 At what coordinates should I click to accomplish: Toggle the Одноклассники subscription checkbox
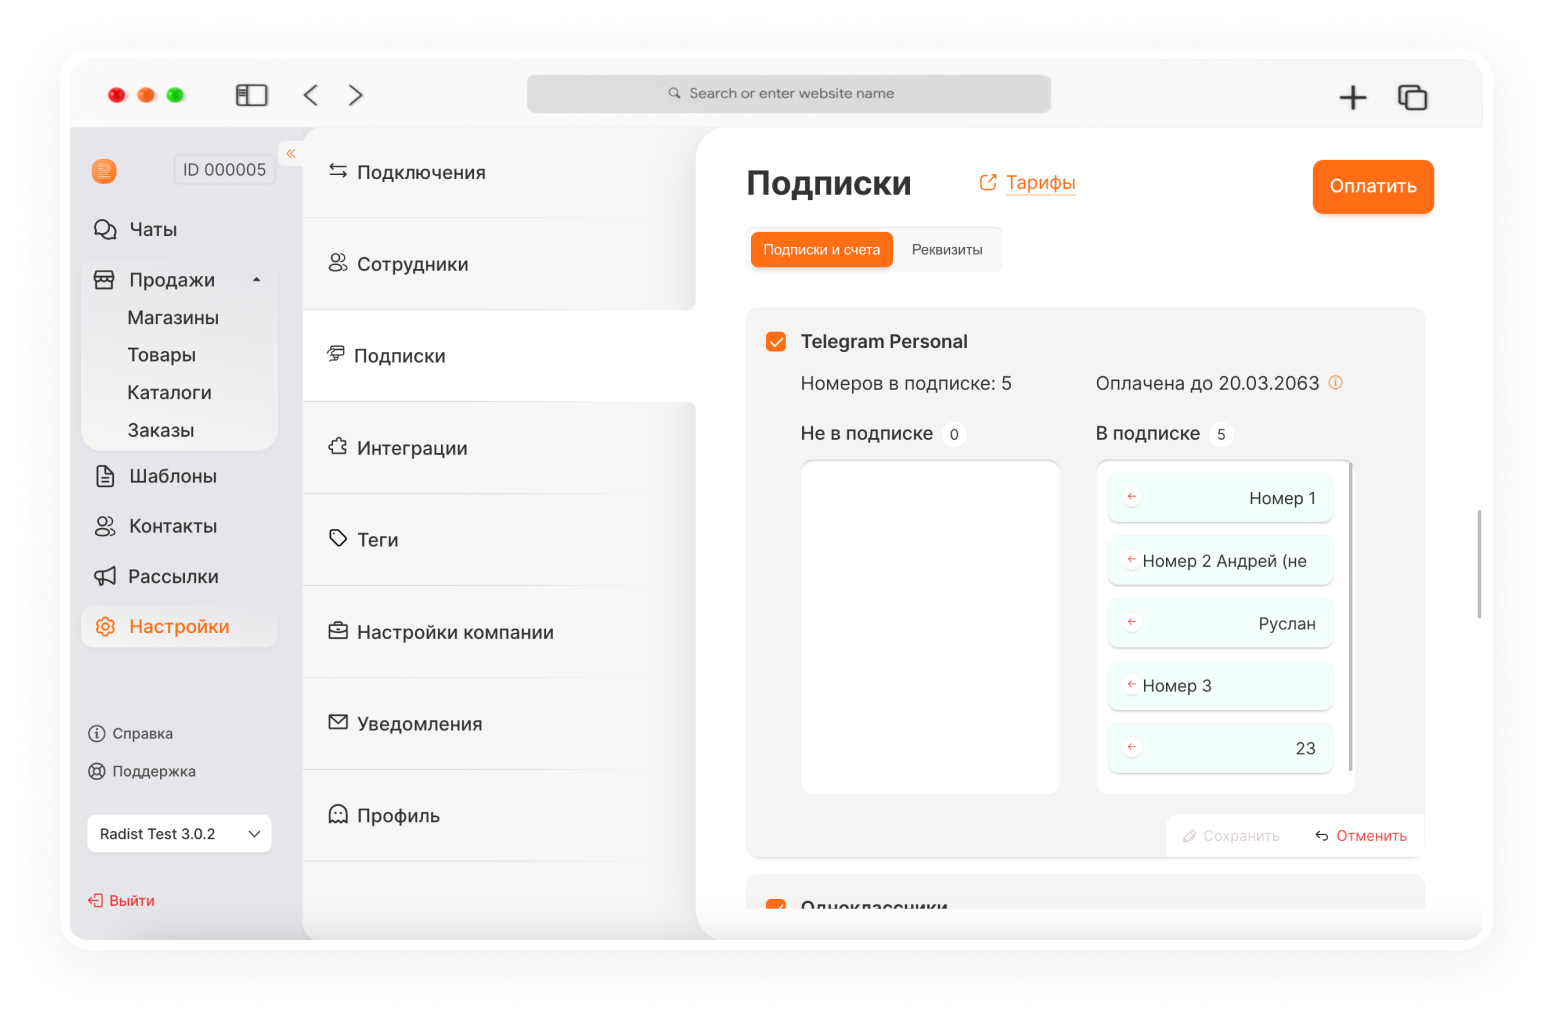click(x=776, y=905)
